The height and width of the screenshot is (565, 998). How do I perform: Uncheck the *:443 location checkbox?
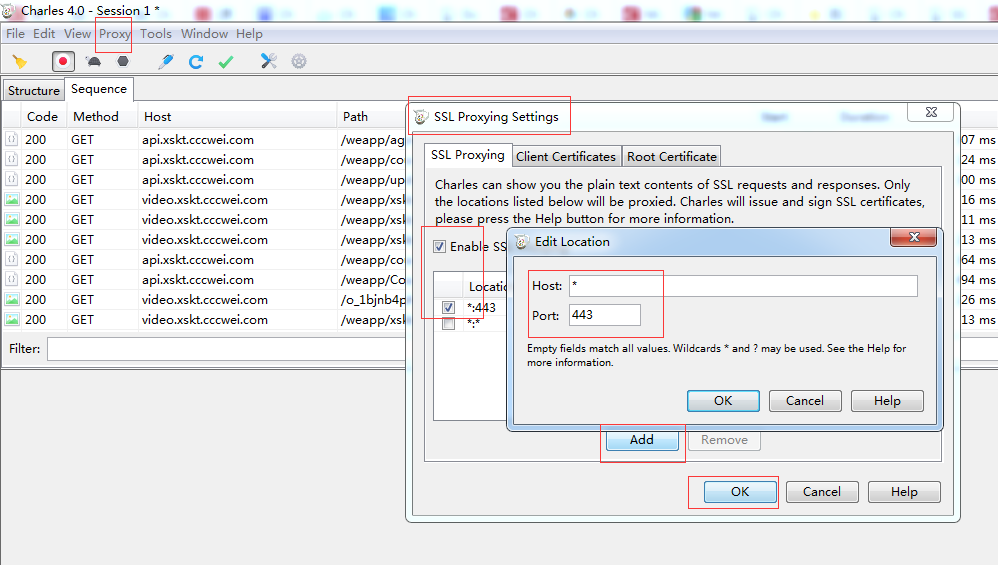click(449, 308)
